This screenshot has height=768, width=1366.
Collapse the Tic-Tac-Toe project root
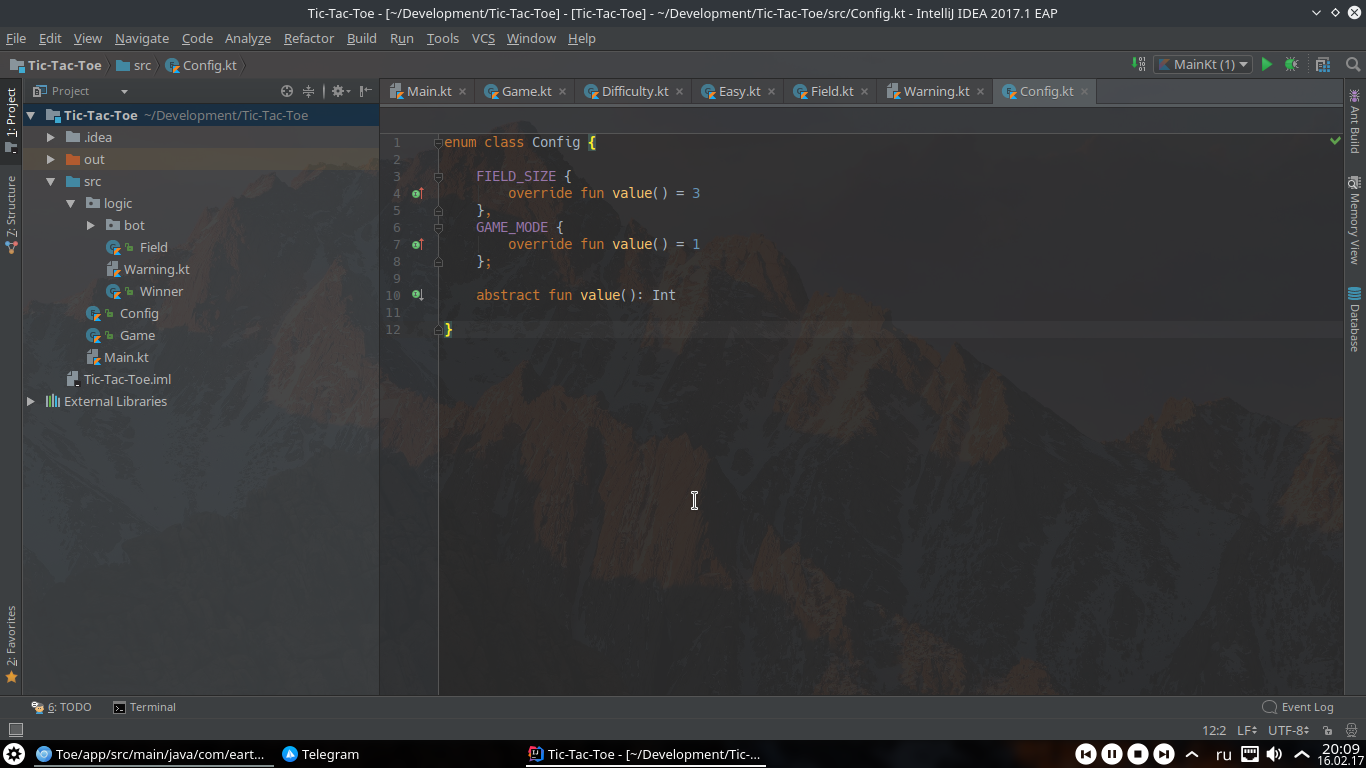pos(31,115)
